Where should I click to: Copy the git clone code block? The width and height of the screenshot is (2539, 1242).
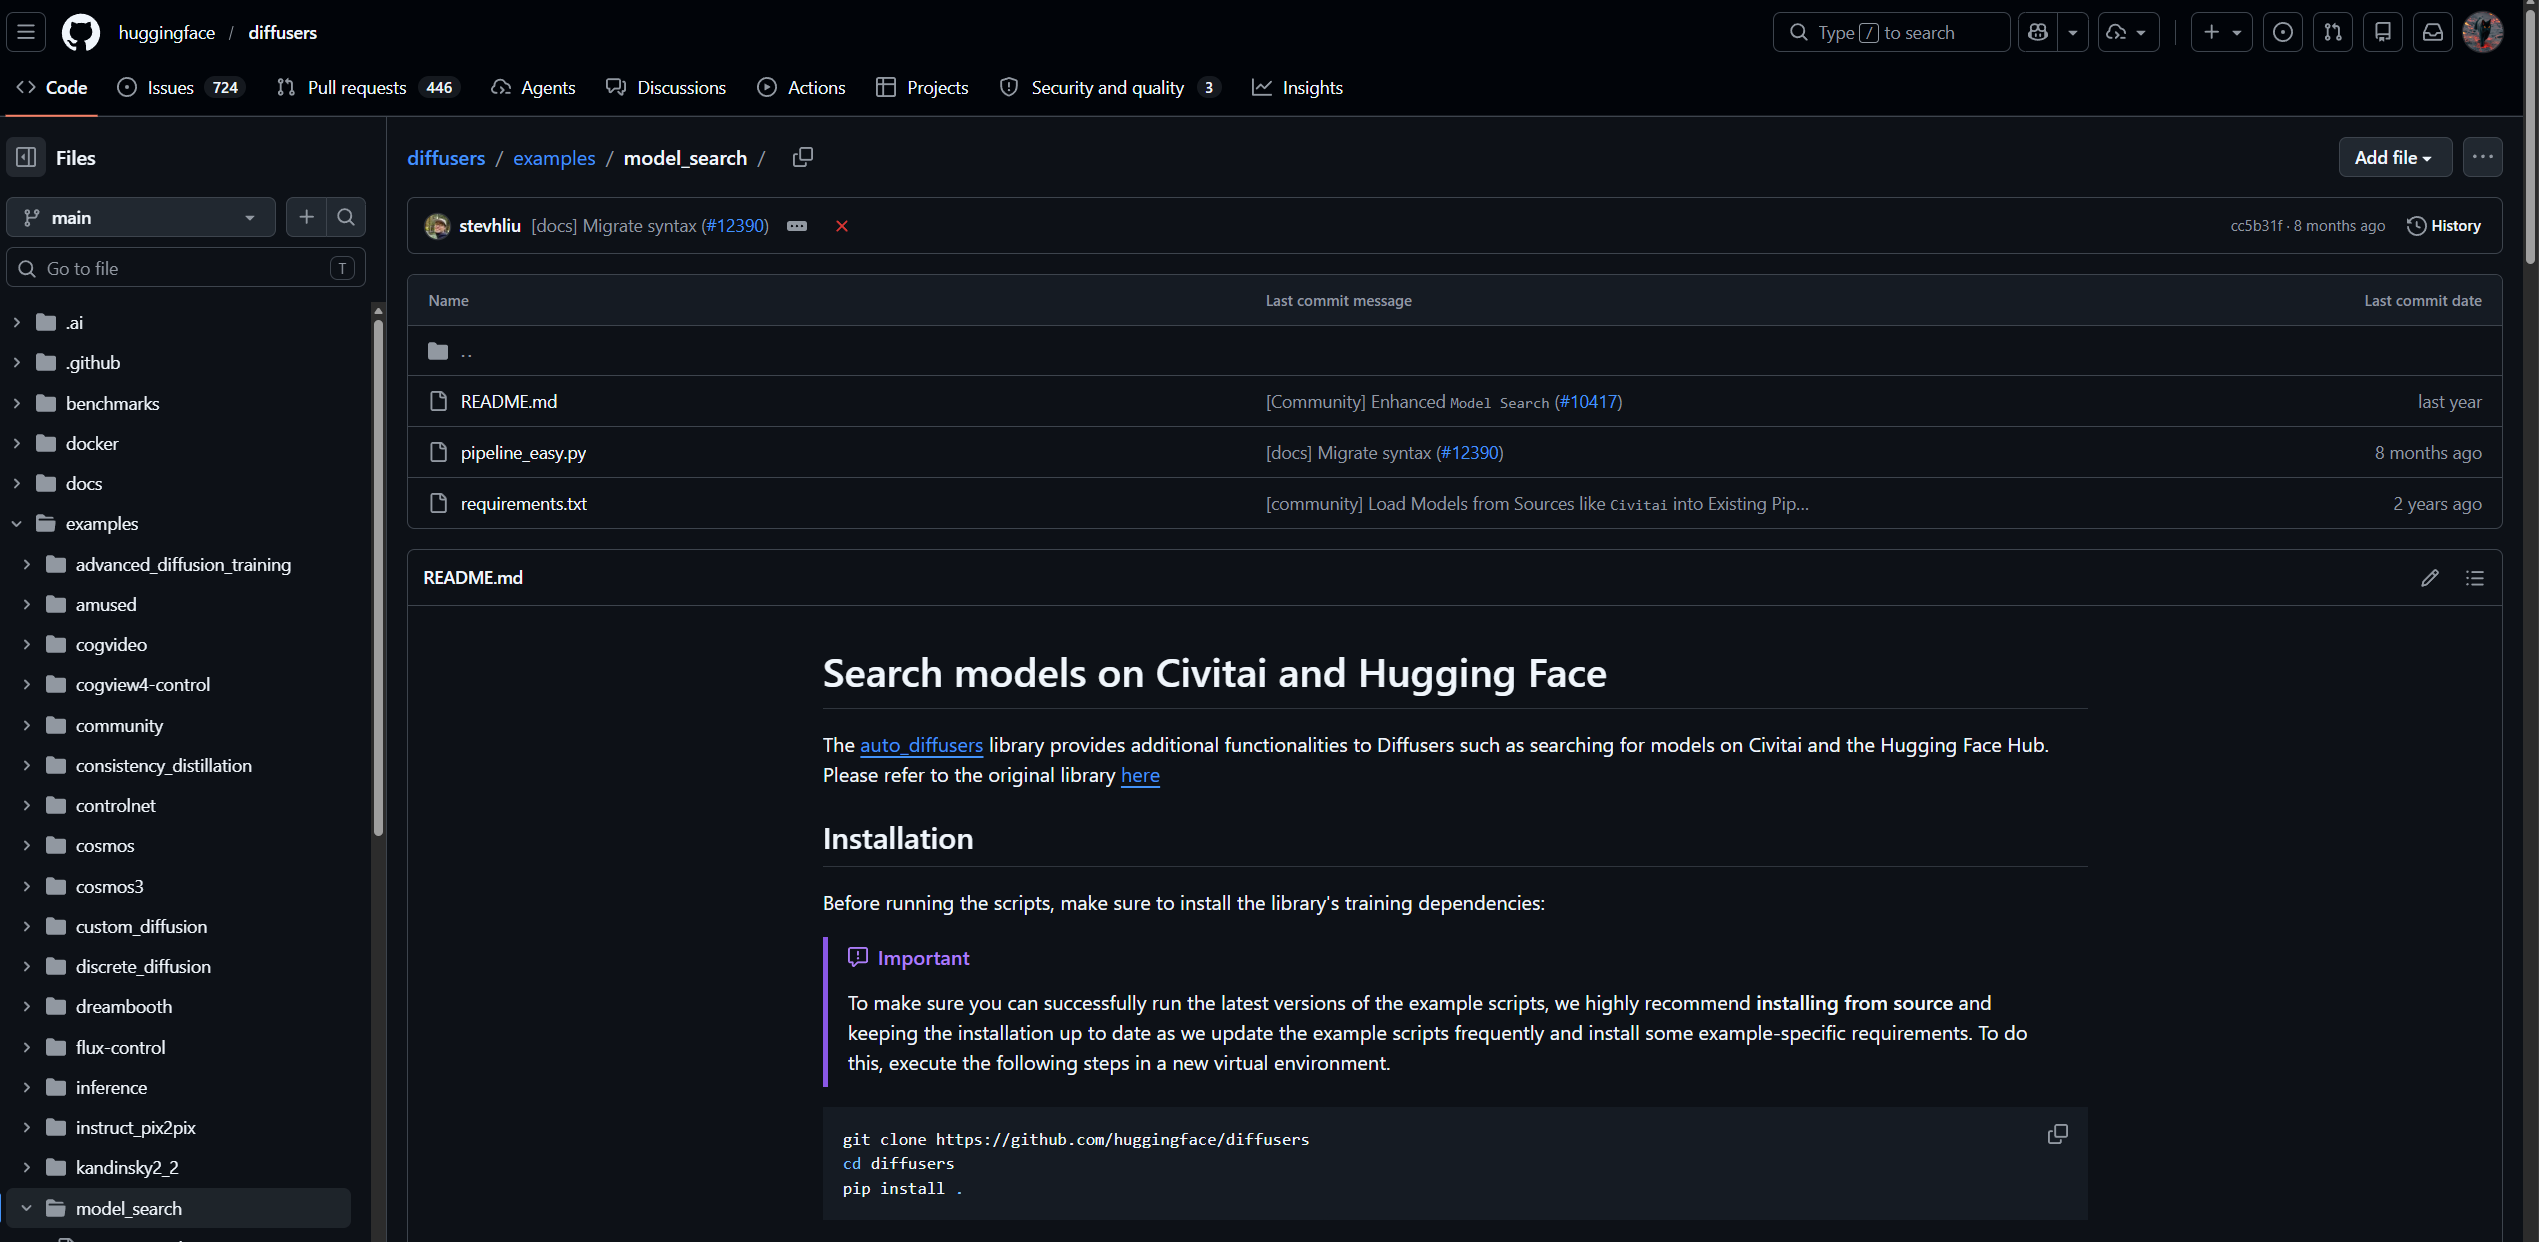(x=2058, y=1134)
